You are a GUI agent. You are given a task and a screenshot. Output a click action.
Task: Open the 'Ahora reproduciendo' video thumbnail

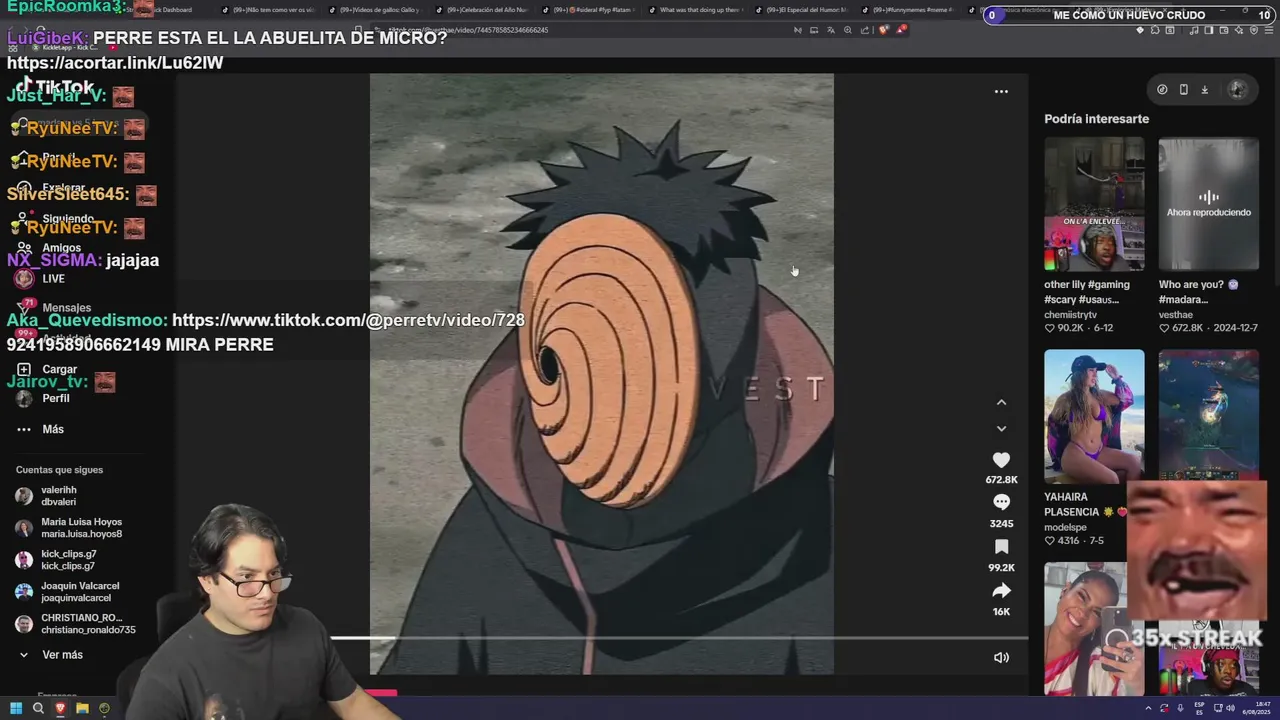(1208, 204)
